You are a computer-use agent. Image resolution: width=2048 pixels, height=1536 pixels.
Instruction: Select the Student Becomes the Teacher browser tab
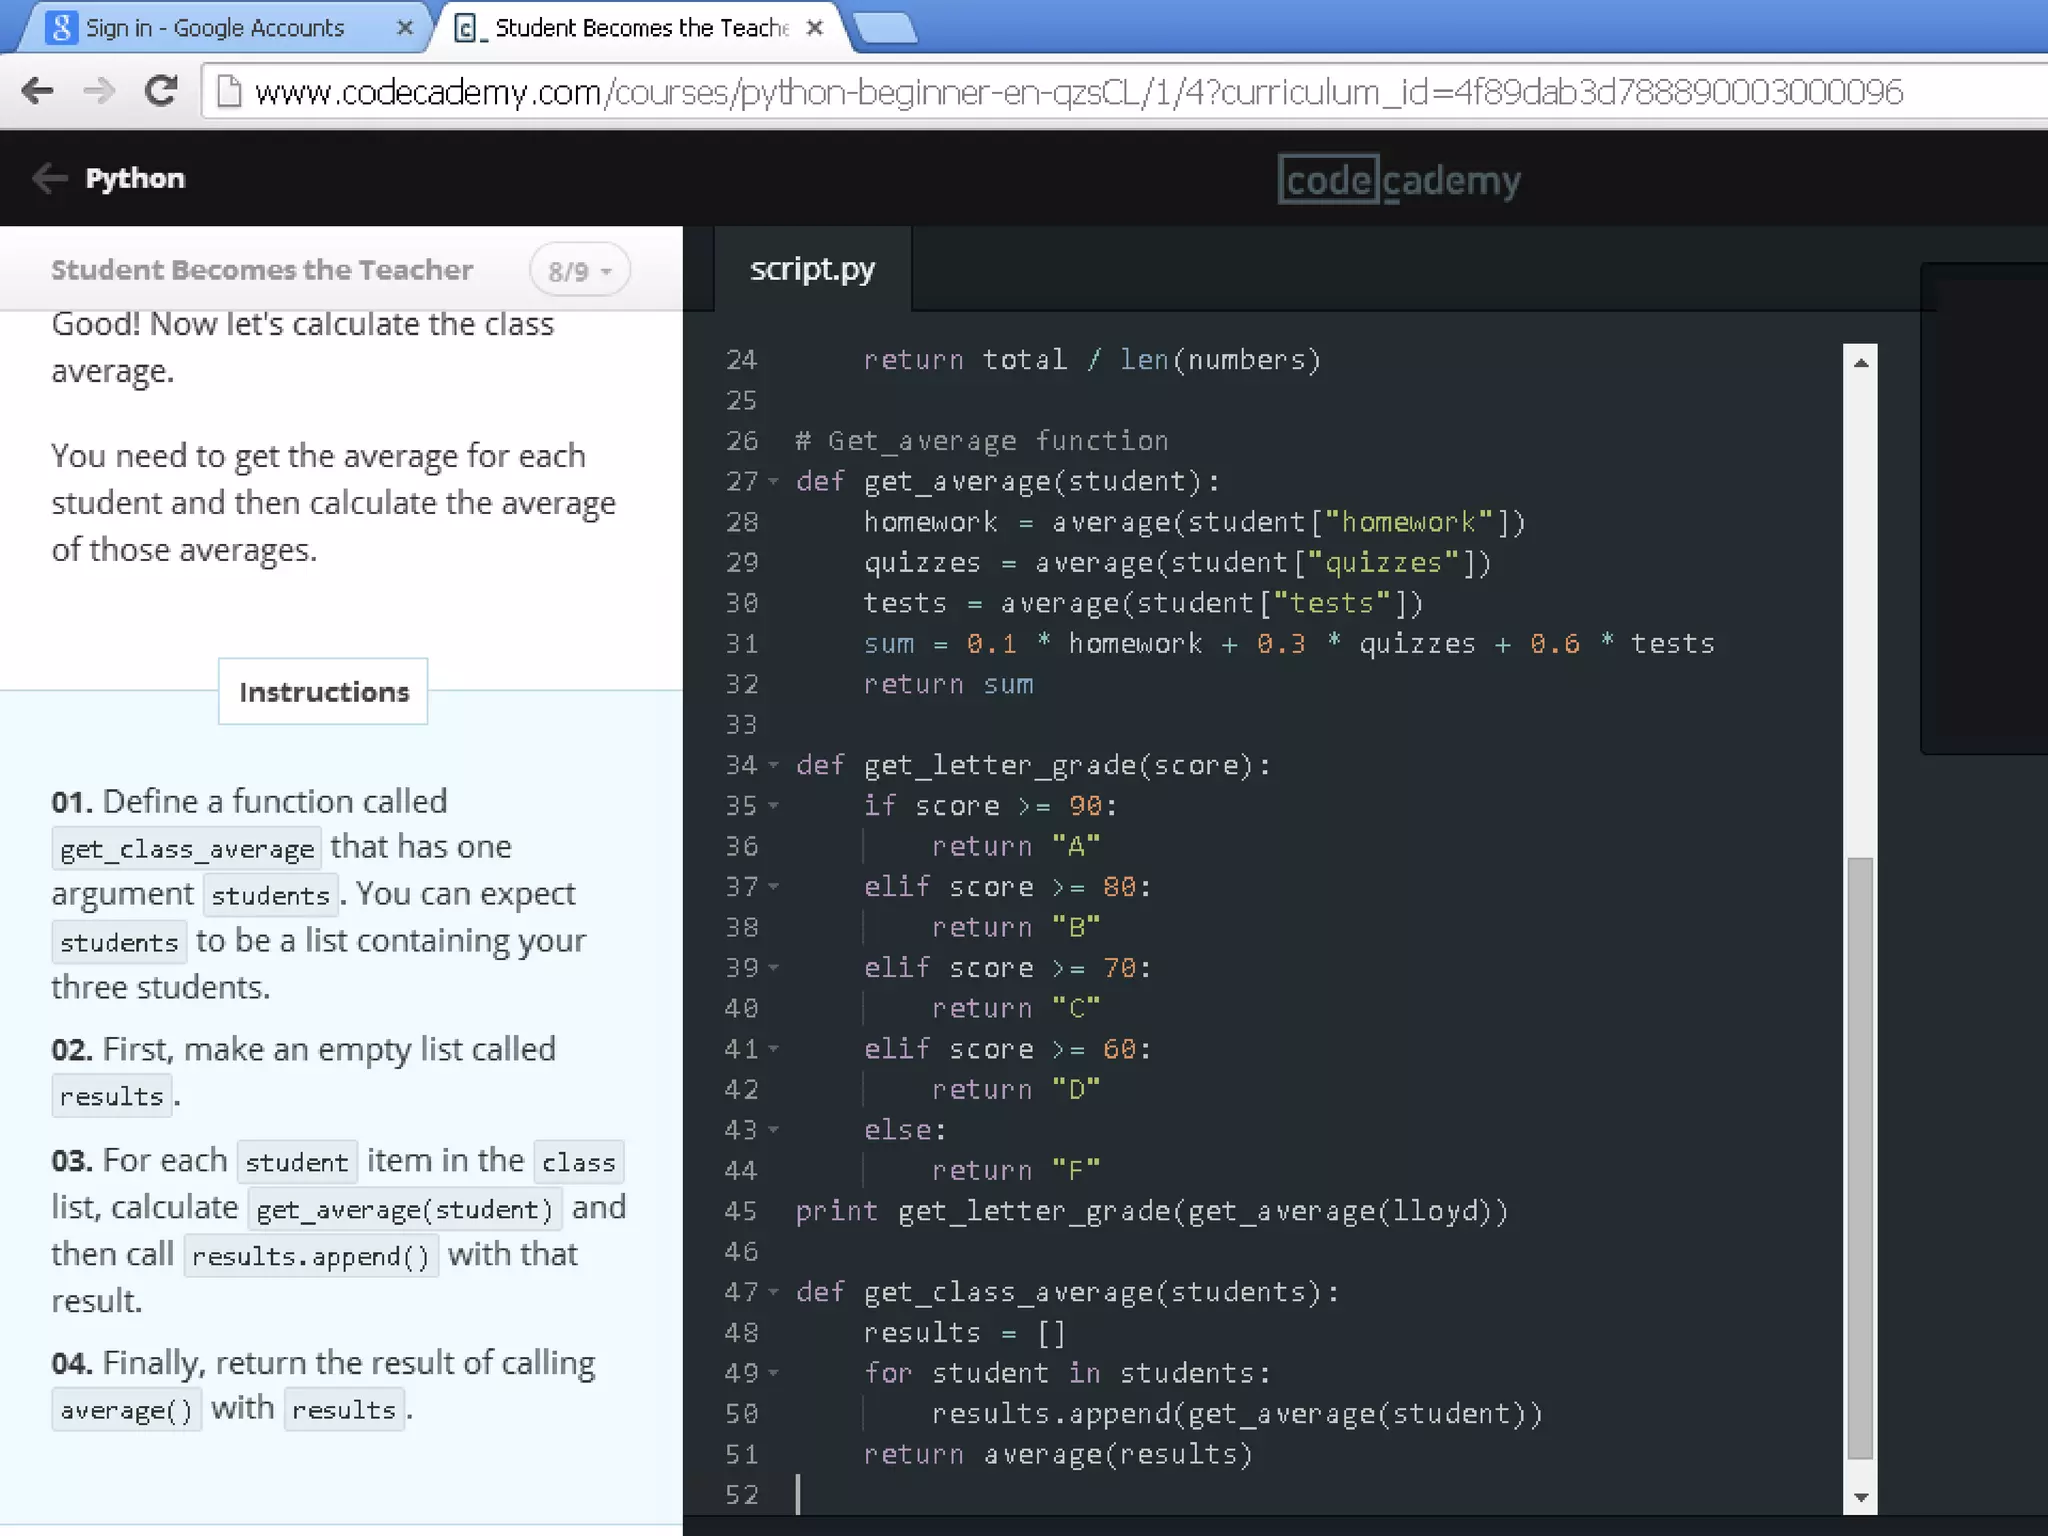[x=640, y=28]
